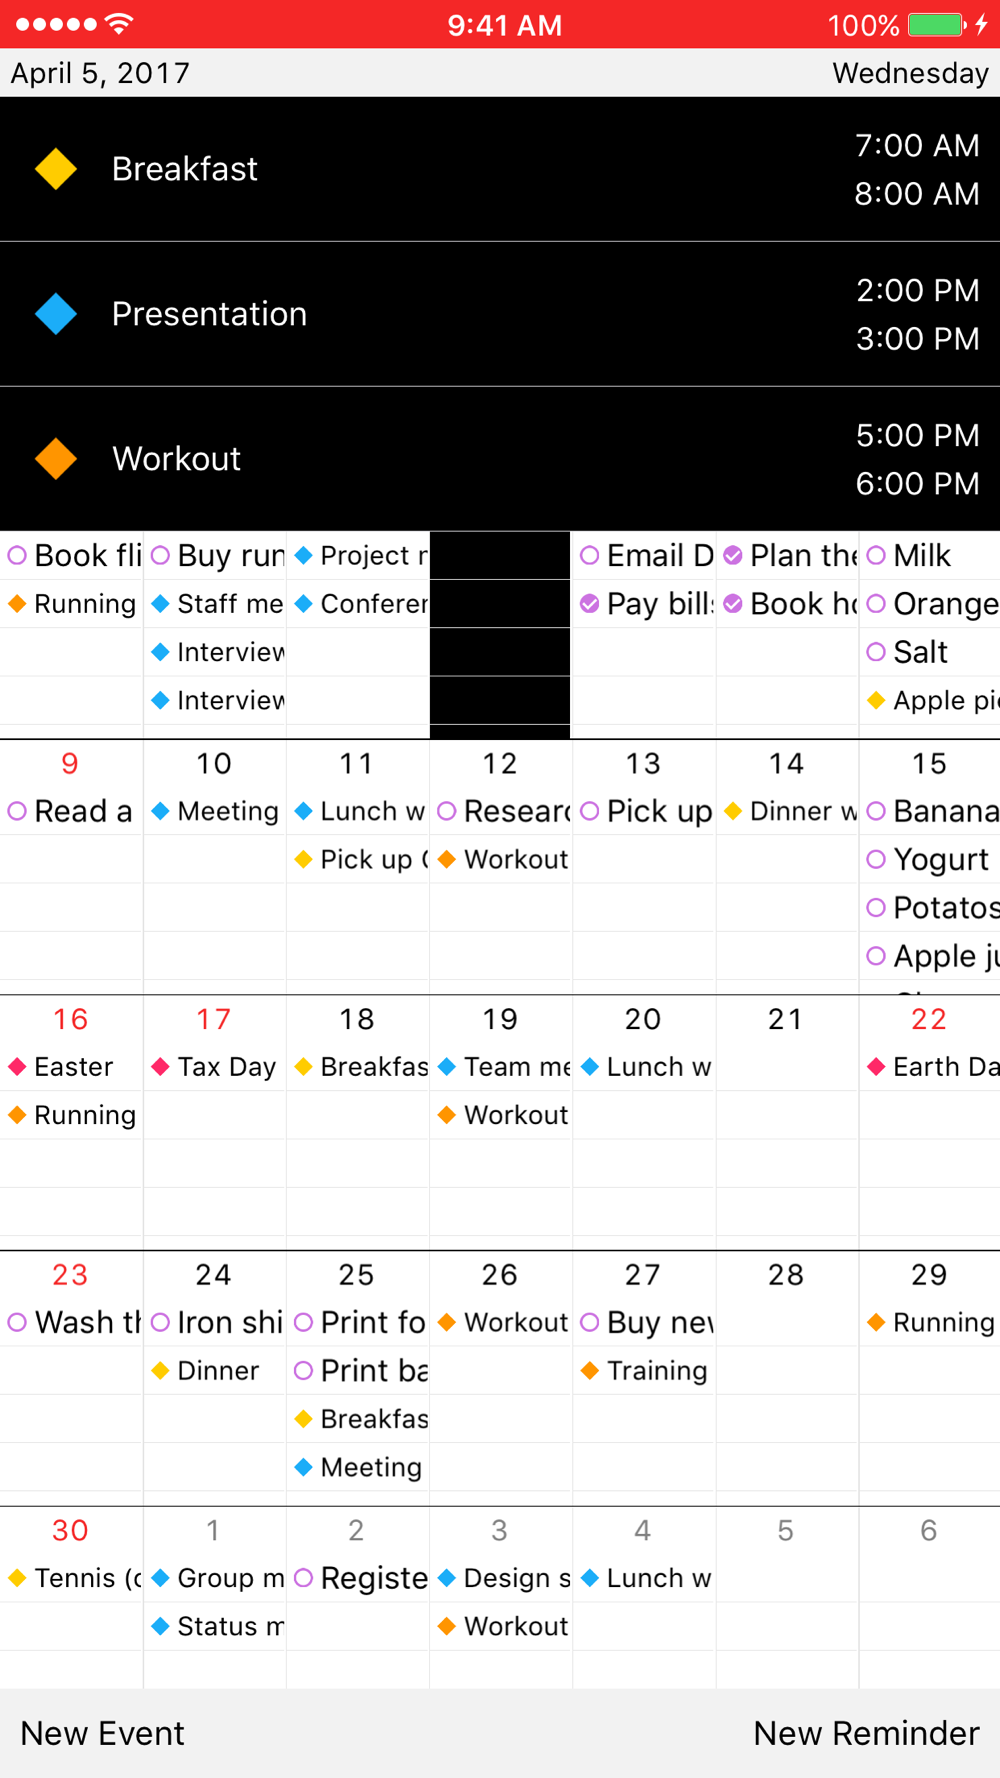Select day 12 in the calendar
This screenshot has height=1778, width=1000.
500,764
